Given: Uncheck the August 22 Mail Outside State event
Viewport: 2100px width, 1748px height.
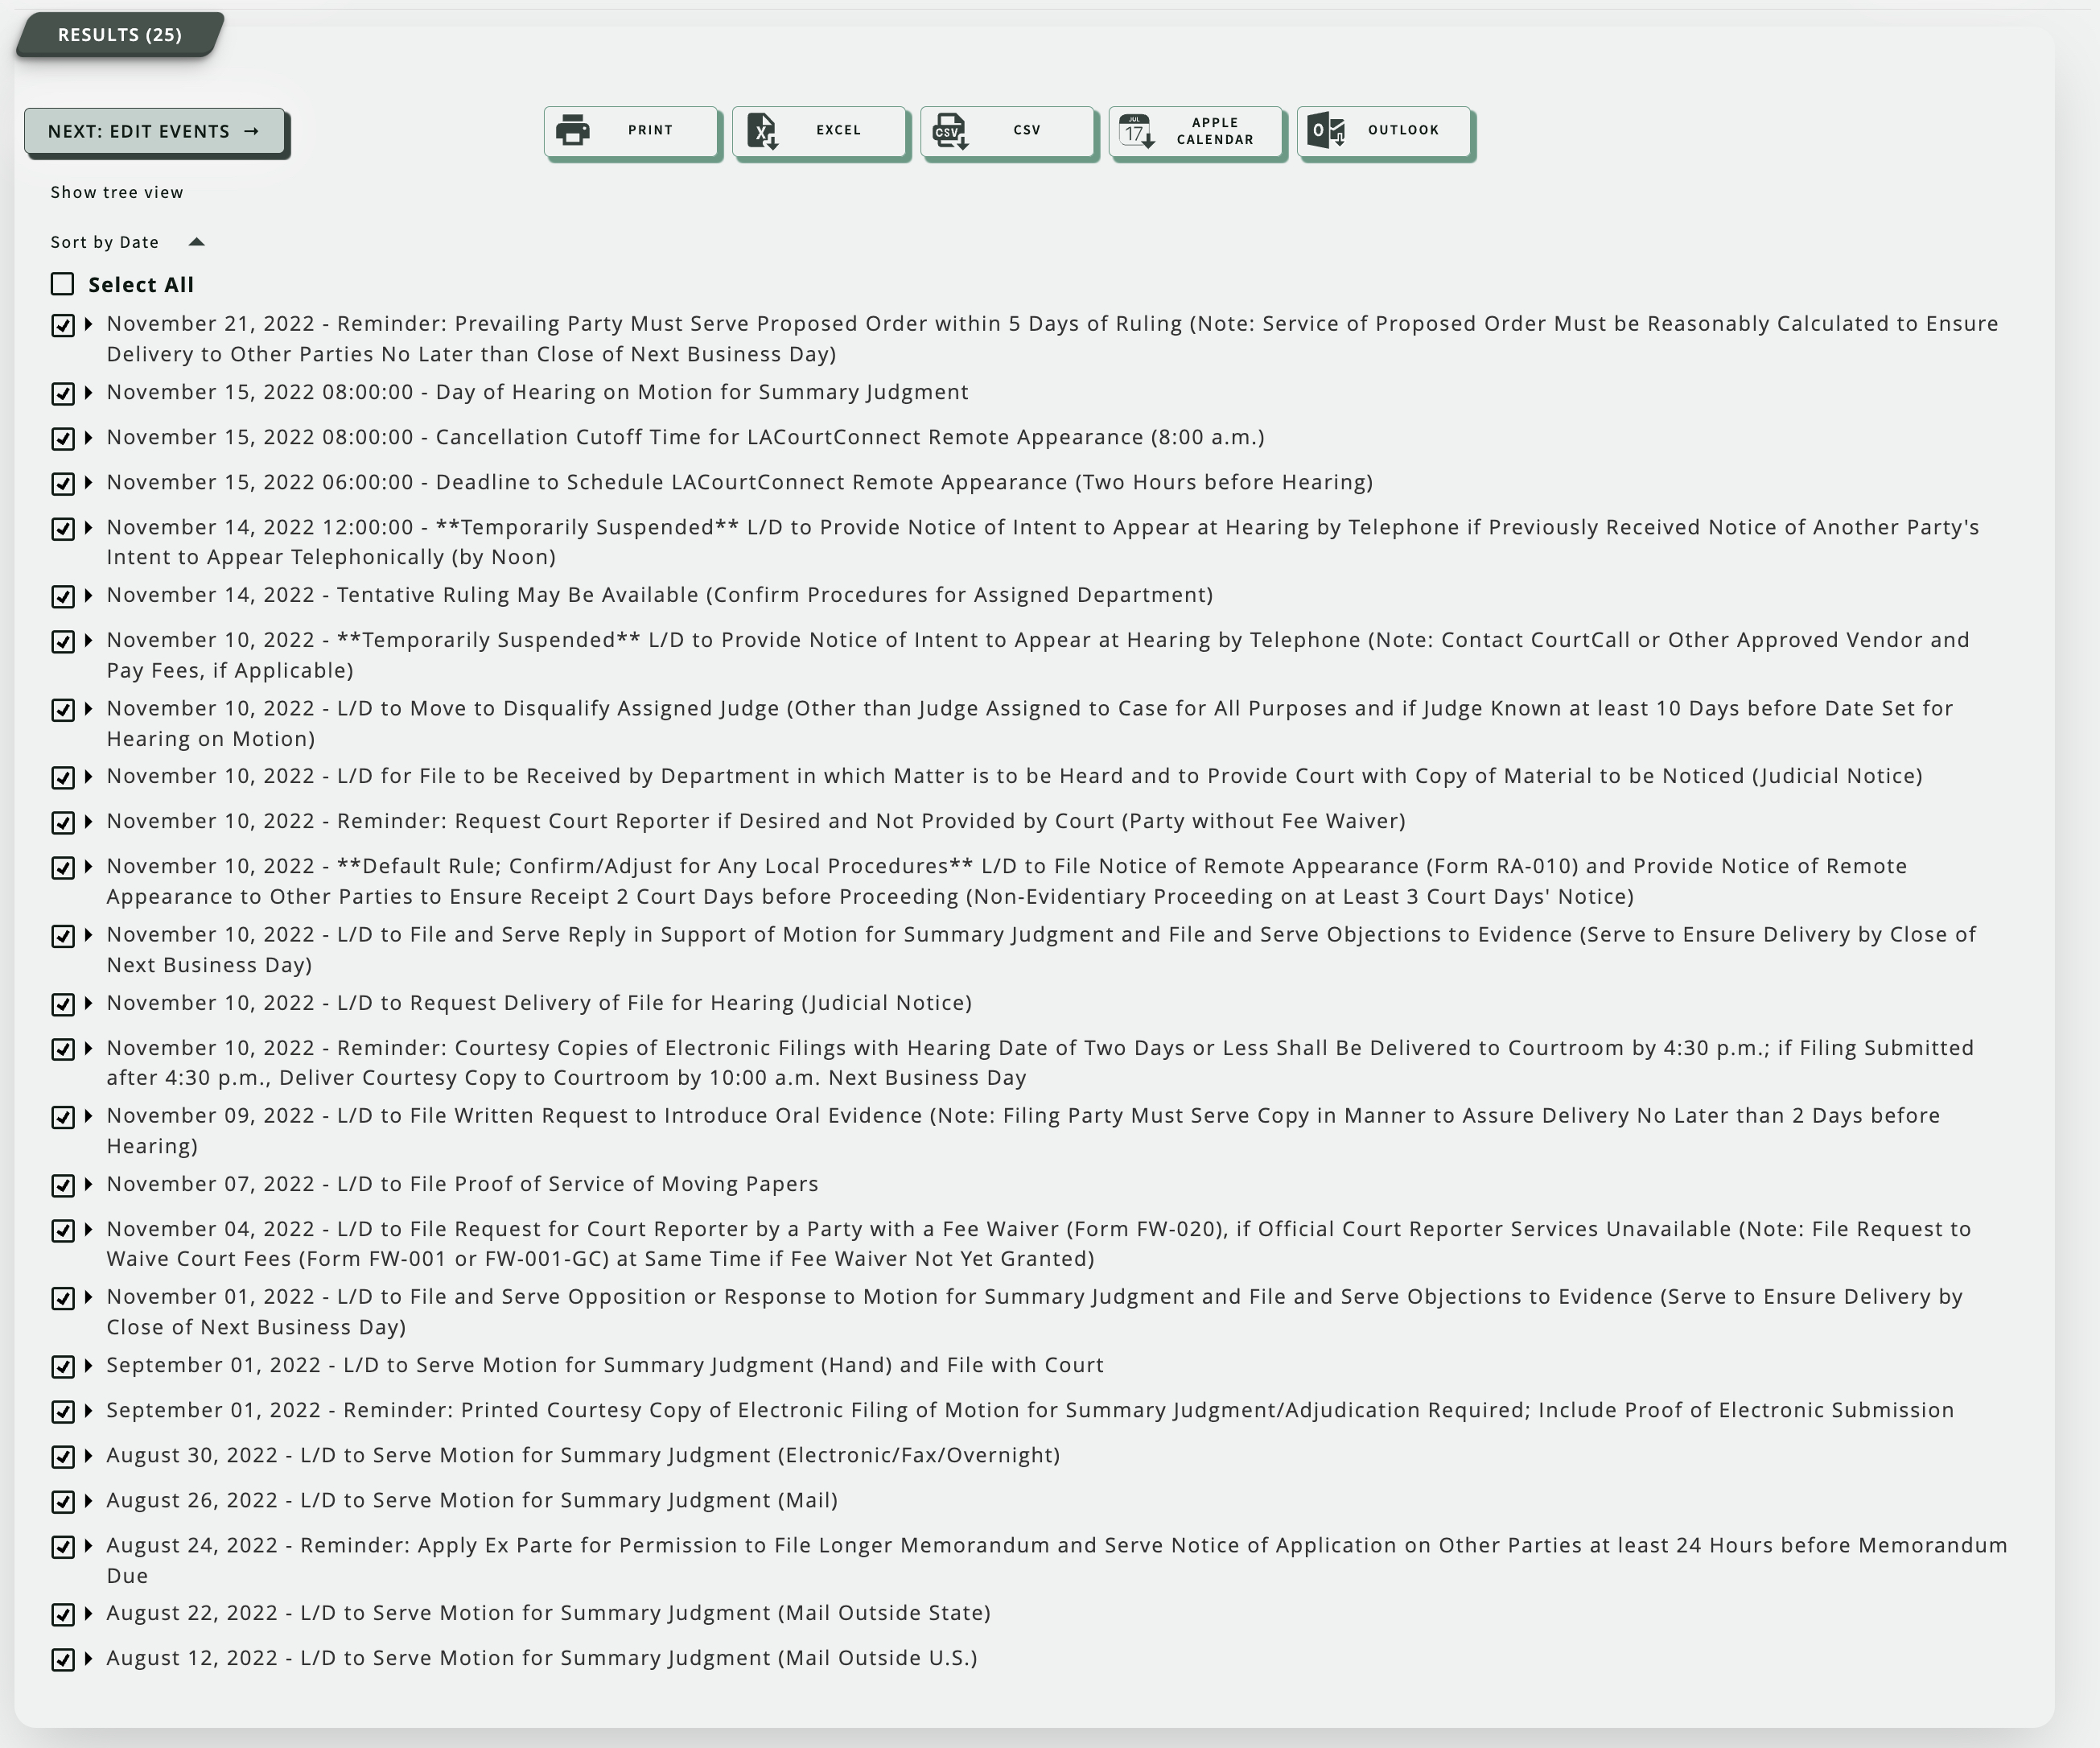Looking at the screenshot, I should [63, 1615].
